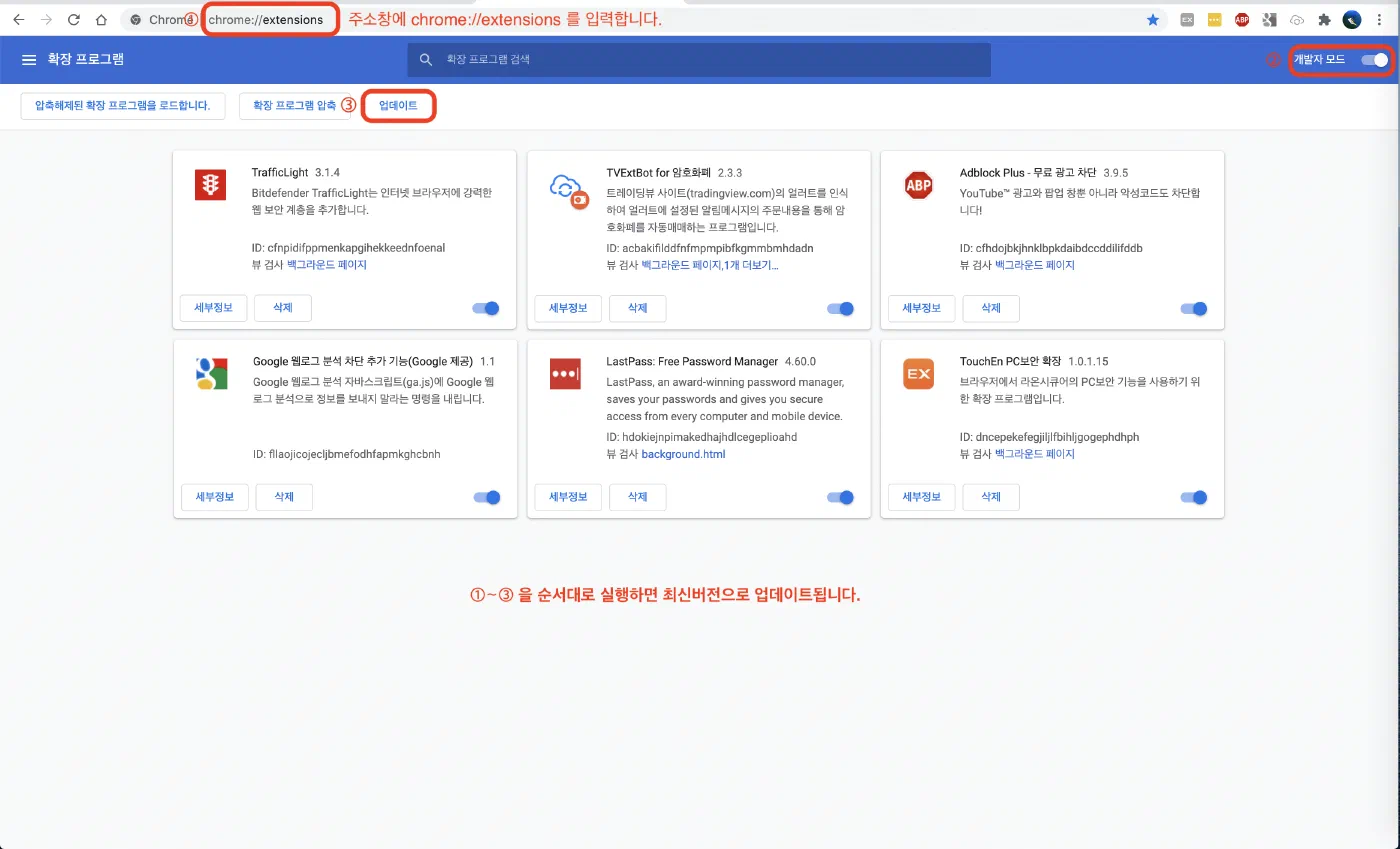
Task: Click the TVExtBot cloud toolbar icon
Action: tap(1297, 19)
